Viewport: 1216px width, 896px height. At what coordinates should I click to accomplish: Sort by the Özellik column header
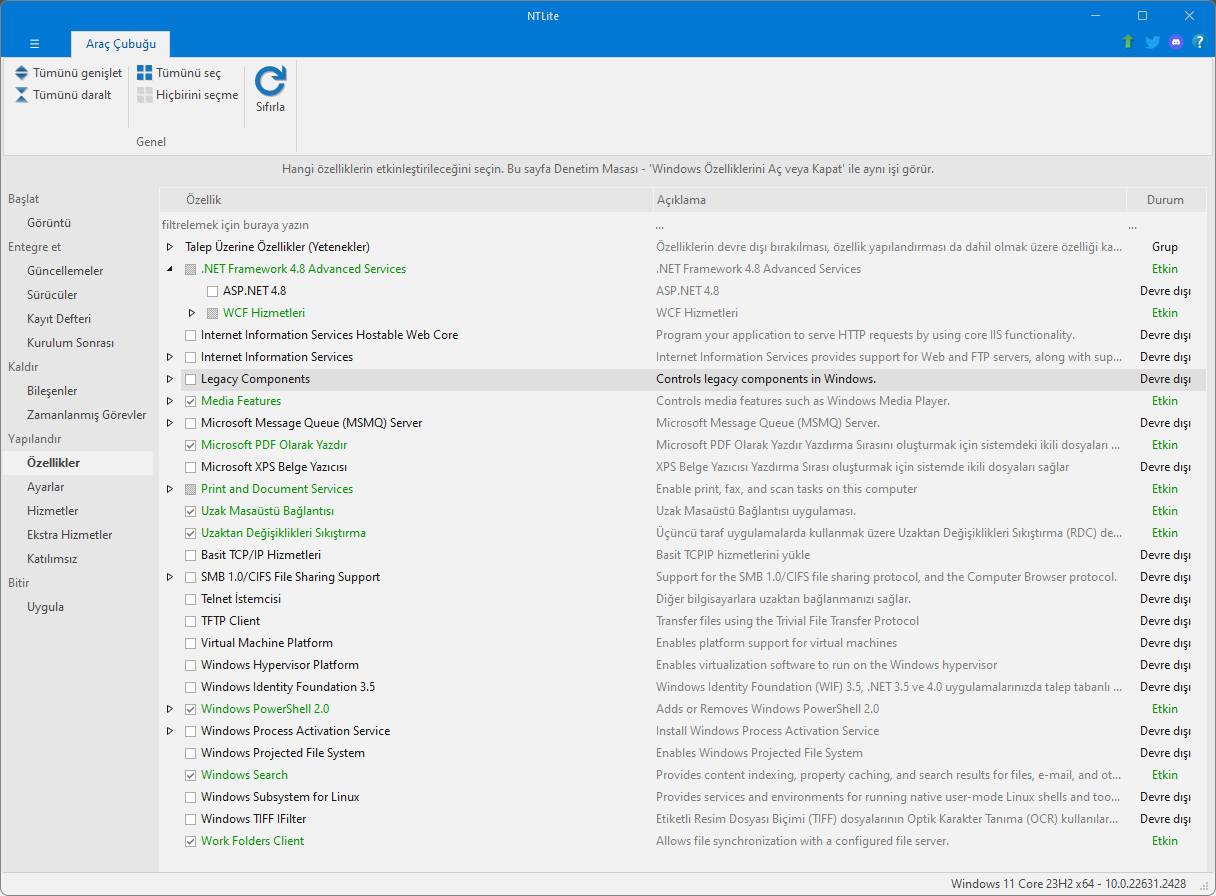coord(406,200)
